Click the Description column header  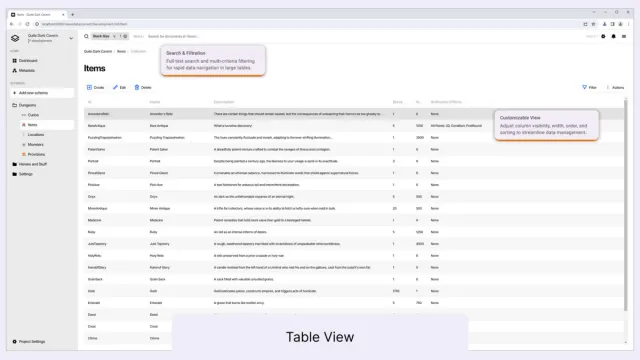(x=224, y=102)
